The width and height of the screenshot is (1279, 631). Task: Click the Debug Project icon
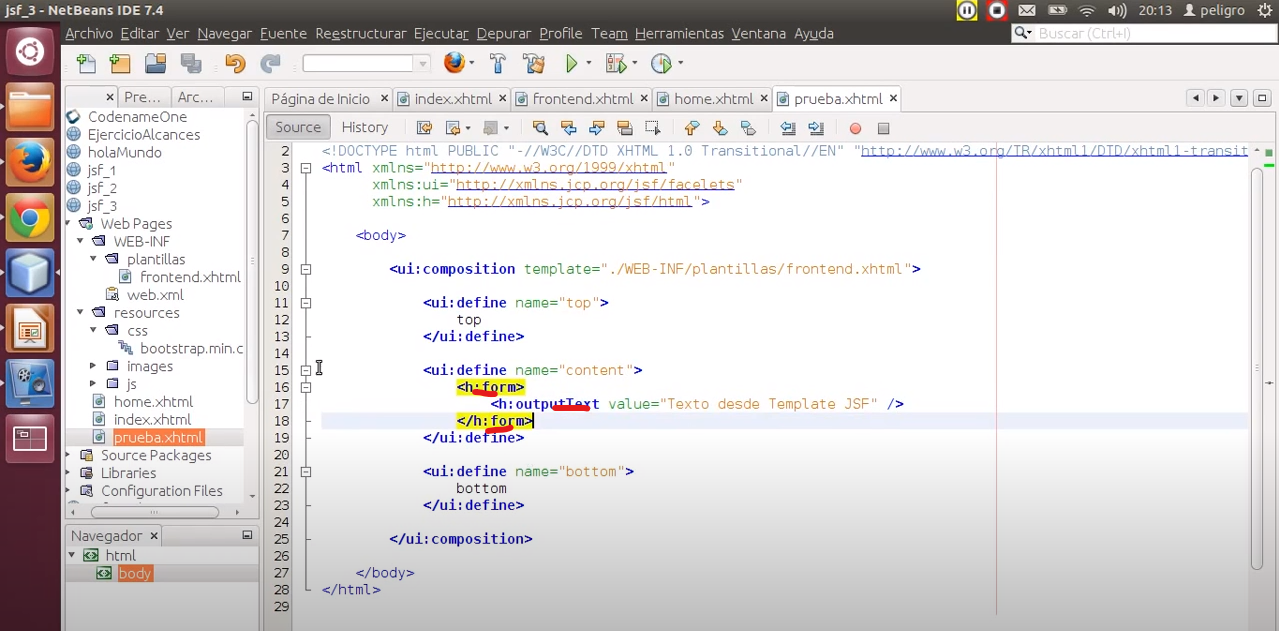click(615, 64)
